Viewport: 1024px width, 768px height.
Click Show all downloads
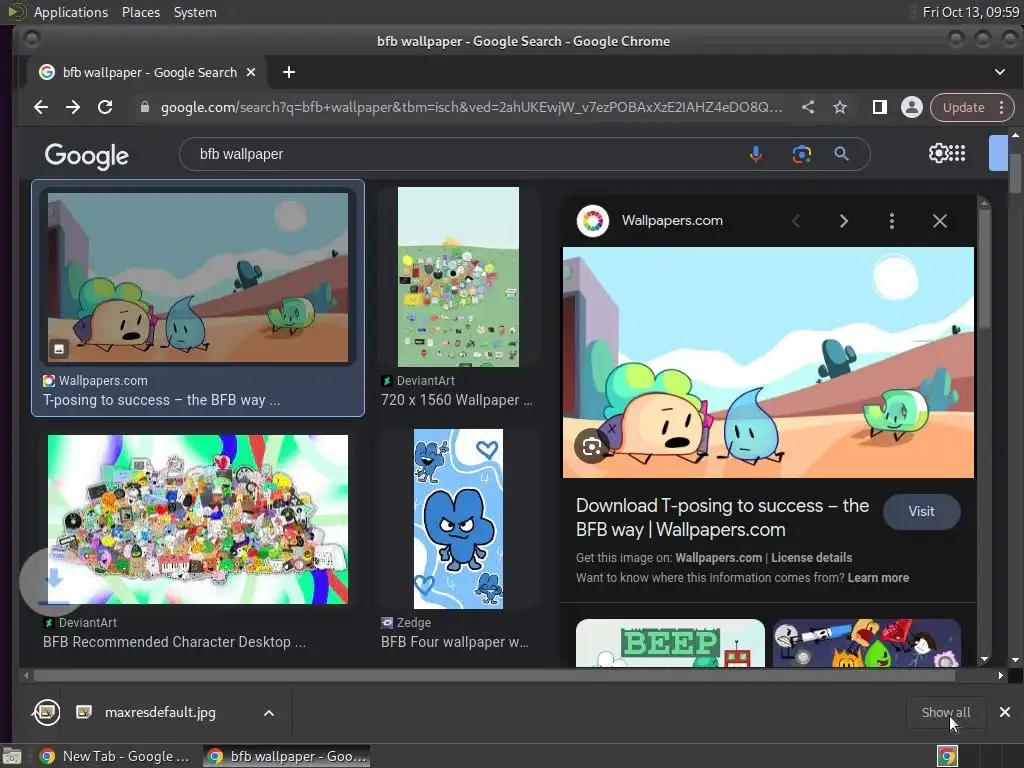tap(945, 712)
